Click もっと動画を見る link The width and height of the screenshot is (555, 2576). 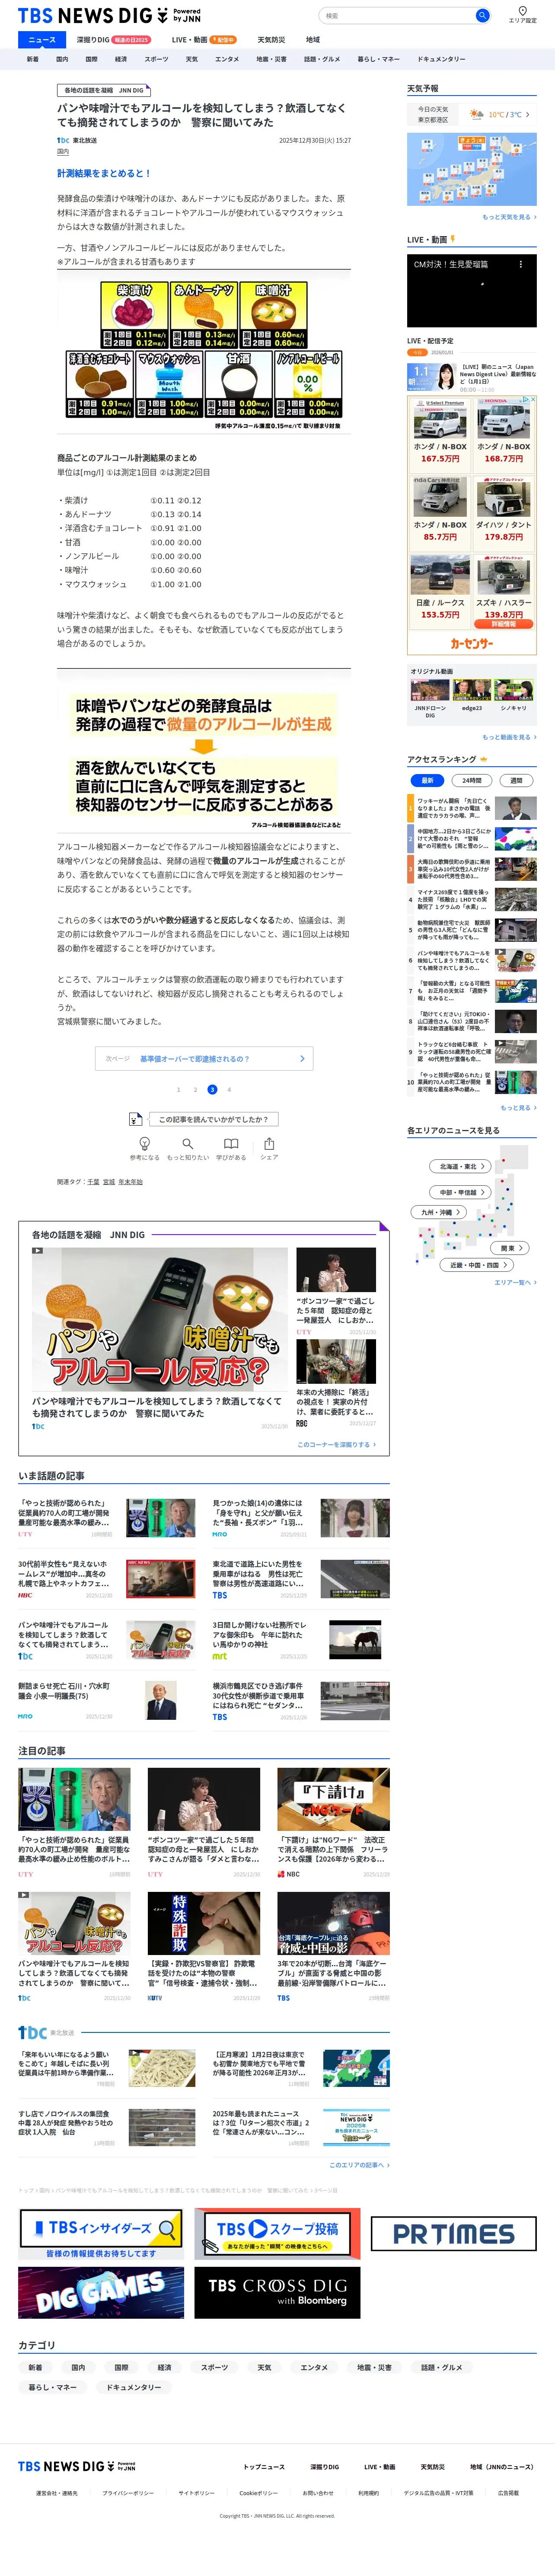click(x=509, y=737)
